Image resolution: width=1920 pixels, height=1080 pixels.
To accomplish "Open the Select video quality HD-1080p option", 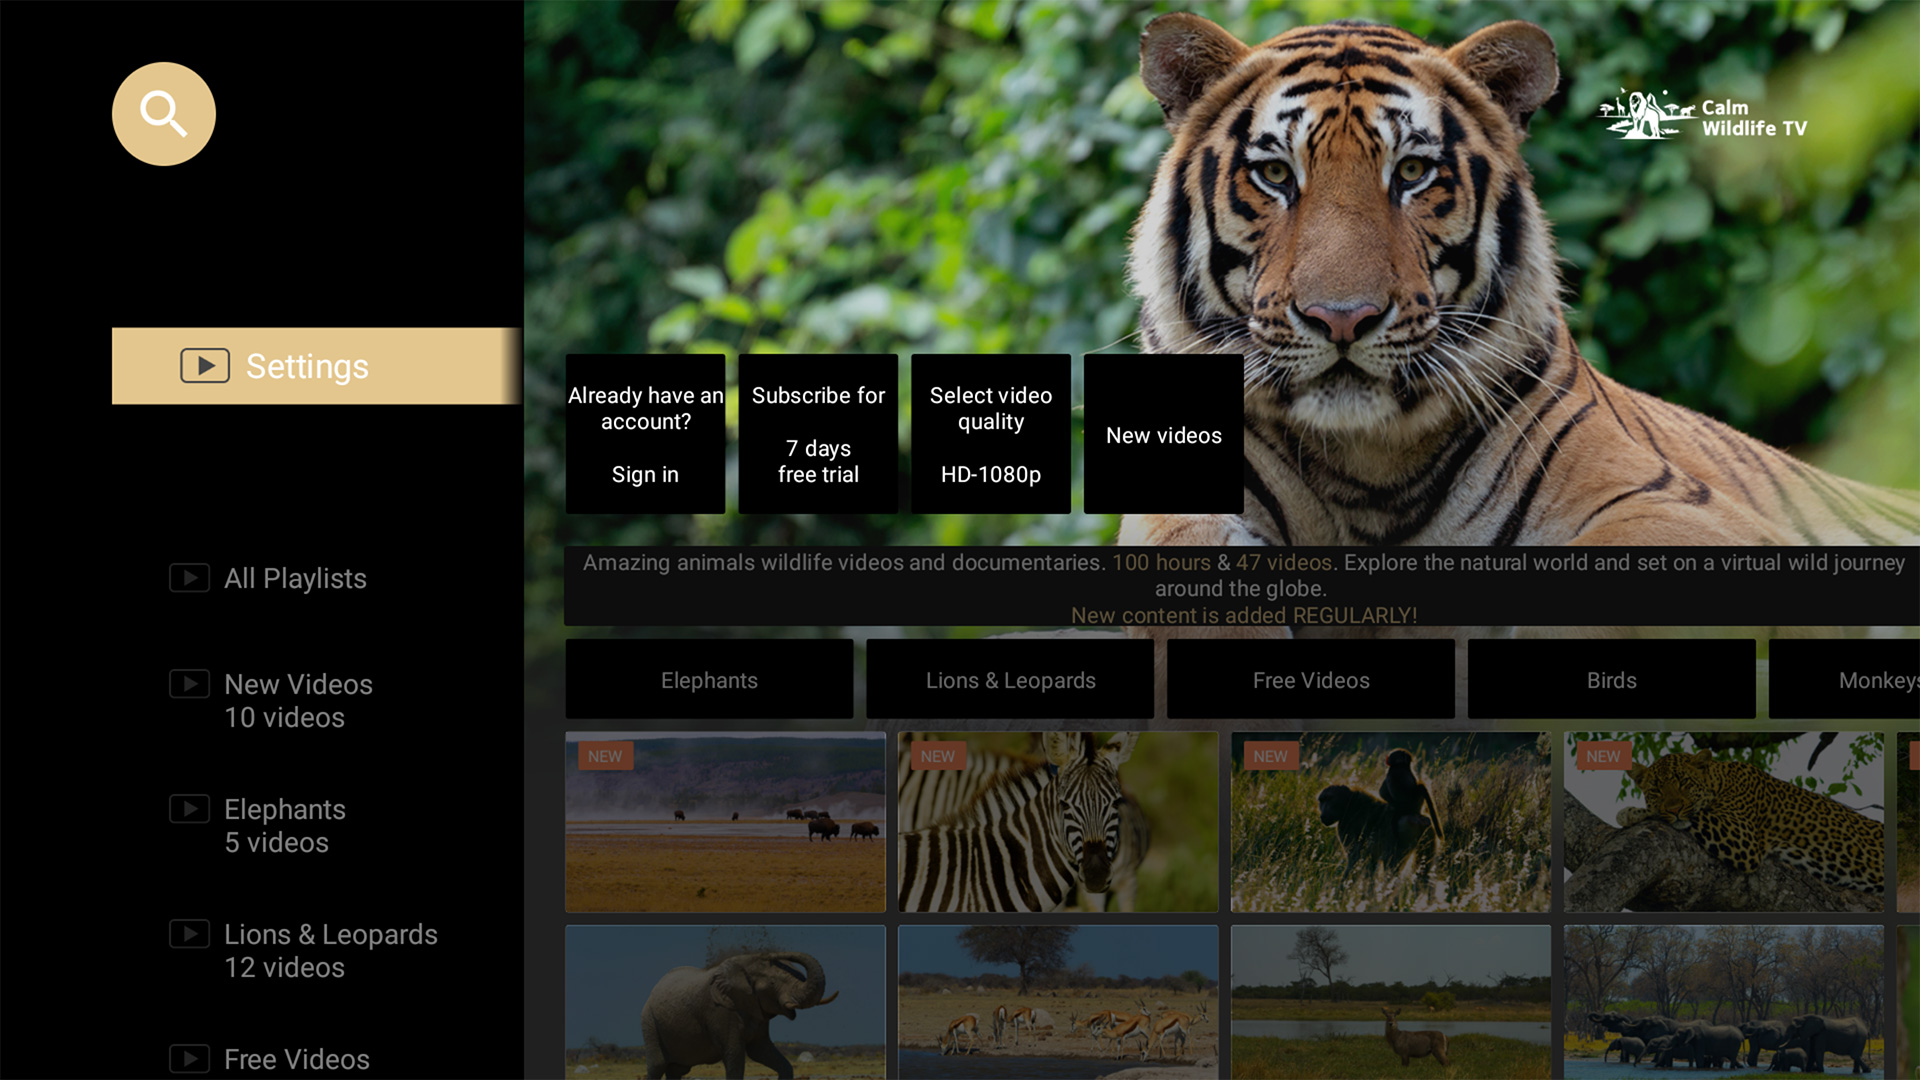I will click(x=990, y=434).
